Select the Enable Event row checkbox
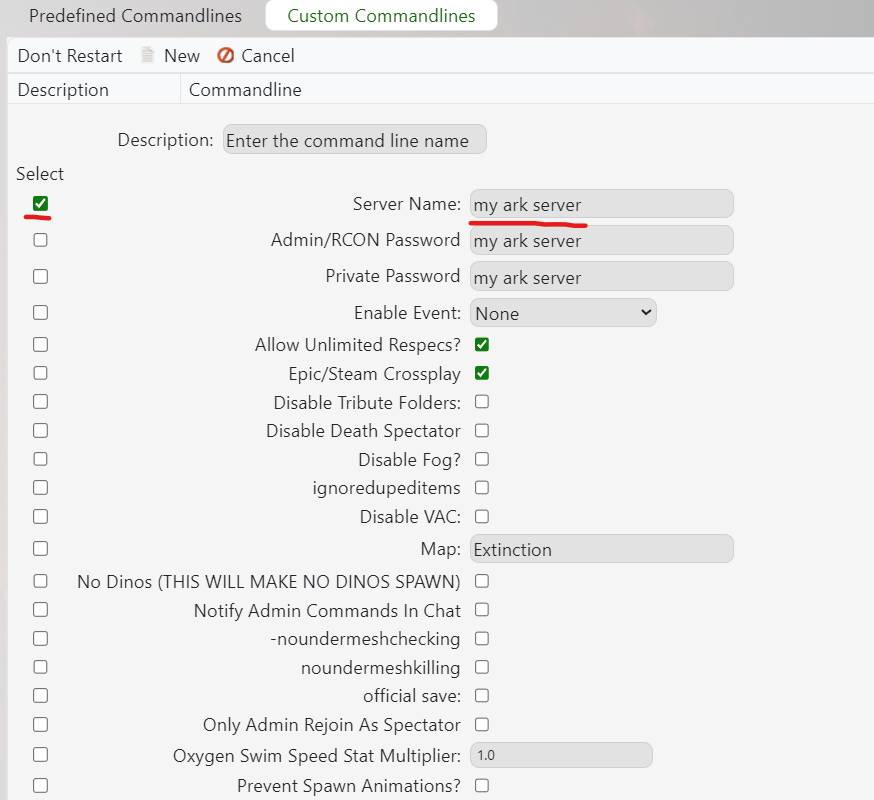 40,313
